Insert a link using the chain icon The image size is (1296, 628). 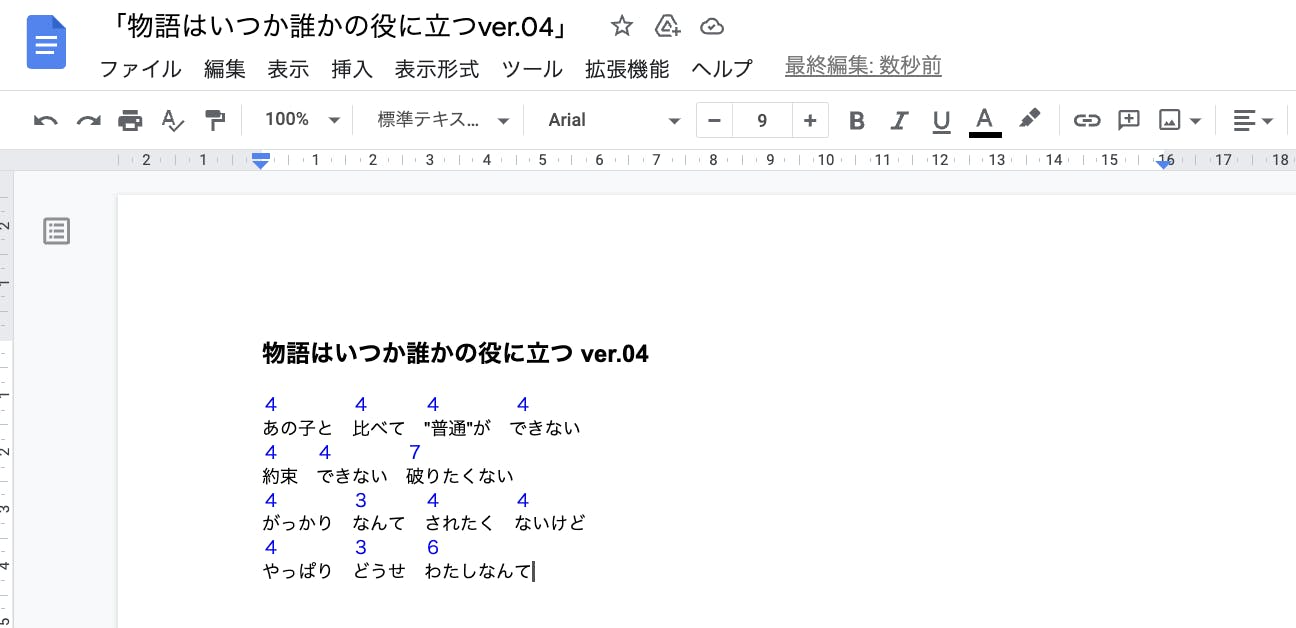tap(1086, 121)
